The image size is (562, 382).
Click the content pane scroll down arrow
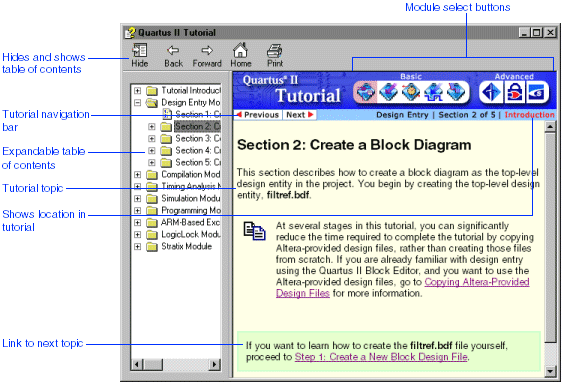550,371
